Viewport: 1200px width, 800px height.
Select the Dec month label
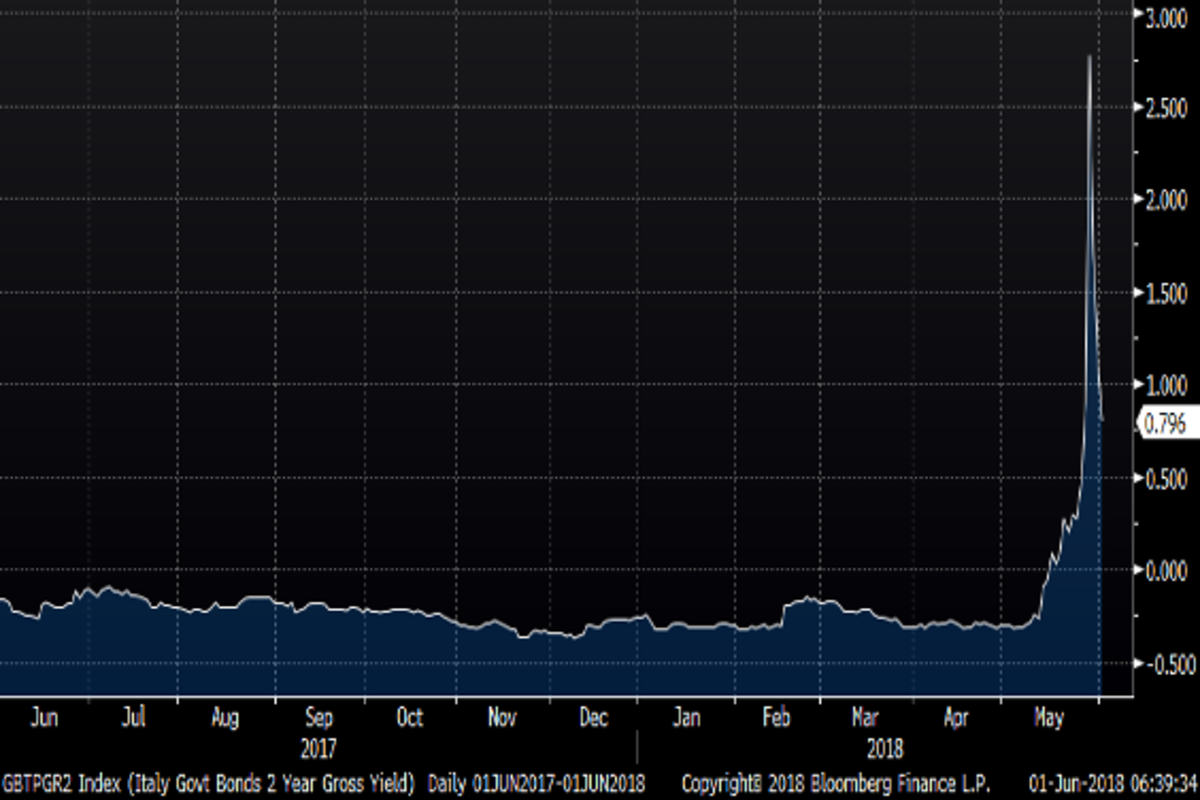click(x=593, y=718)
